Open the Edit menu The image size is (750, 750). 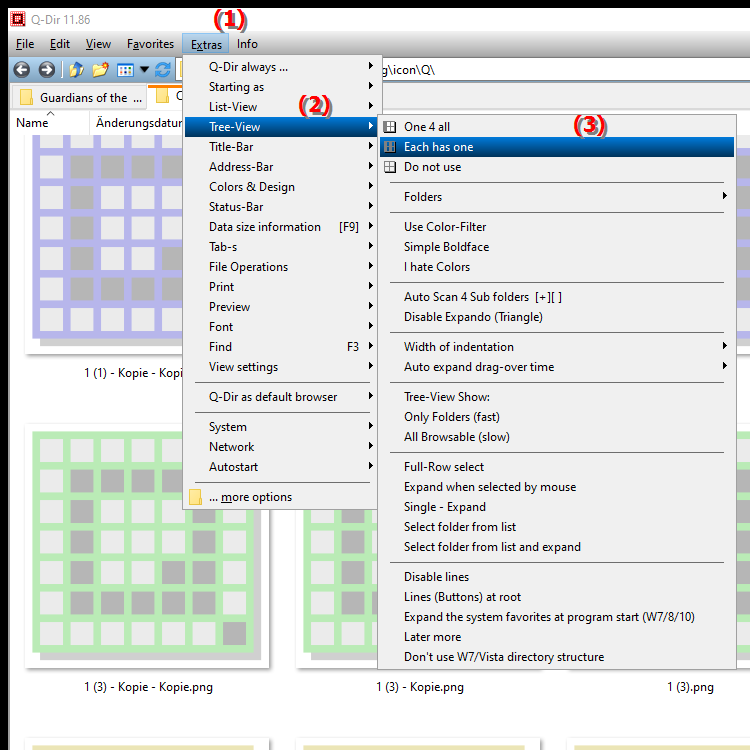click(60, 44)
